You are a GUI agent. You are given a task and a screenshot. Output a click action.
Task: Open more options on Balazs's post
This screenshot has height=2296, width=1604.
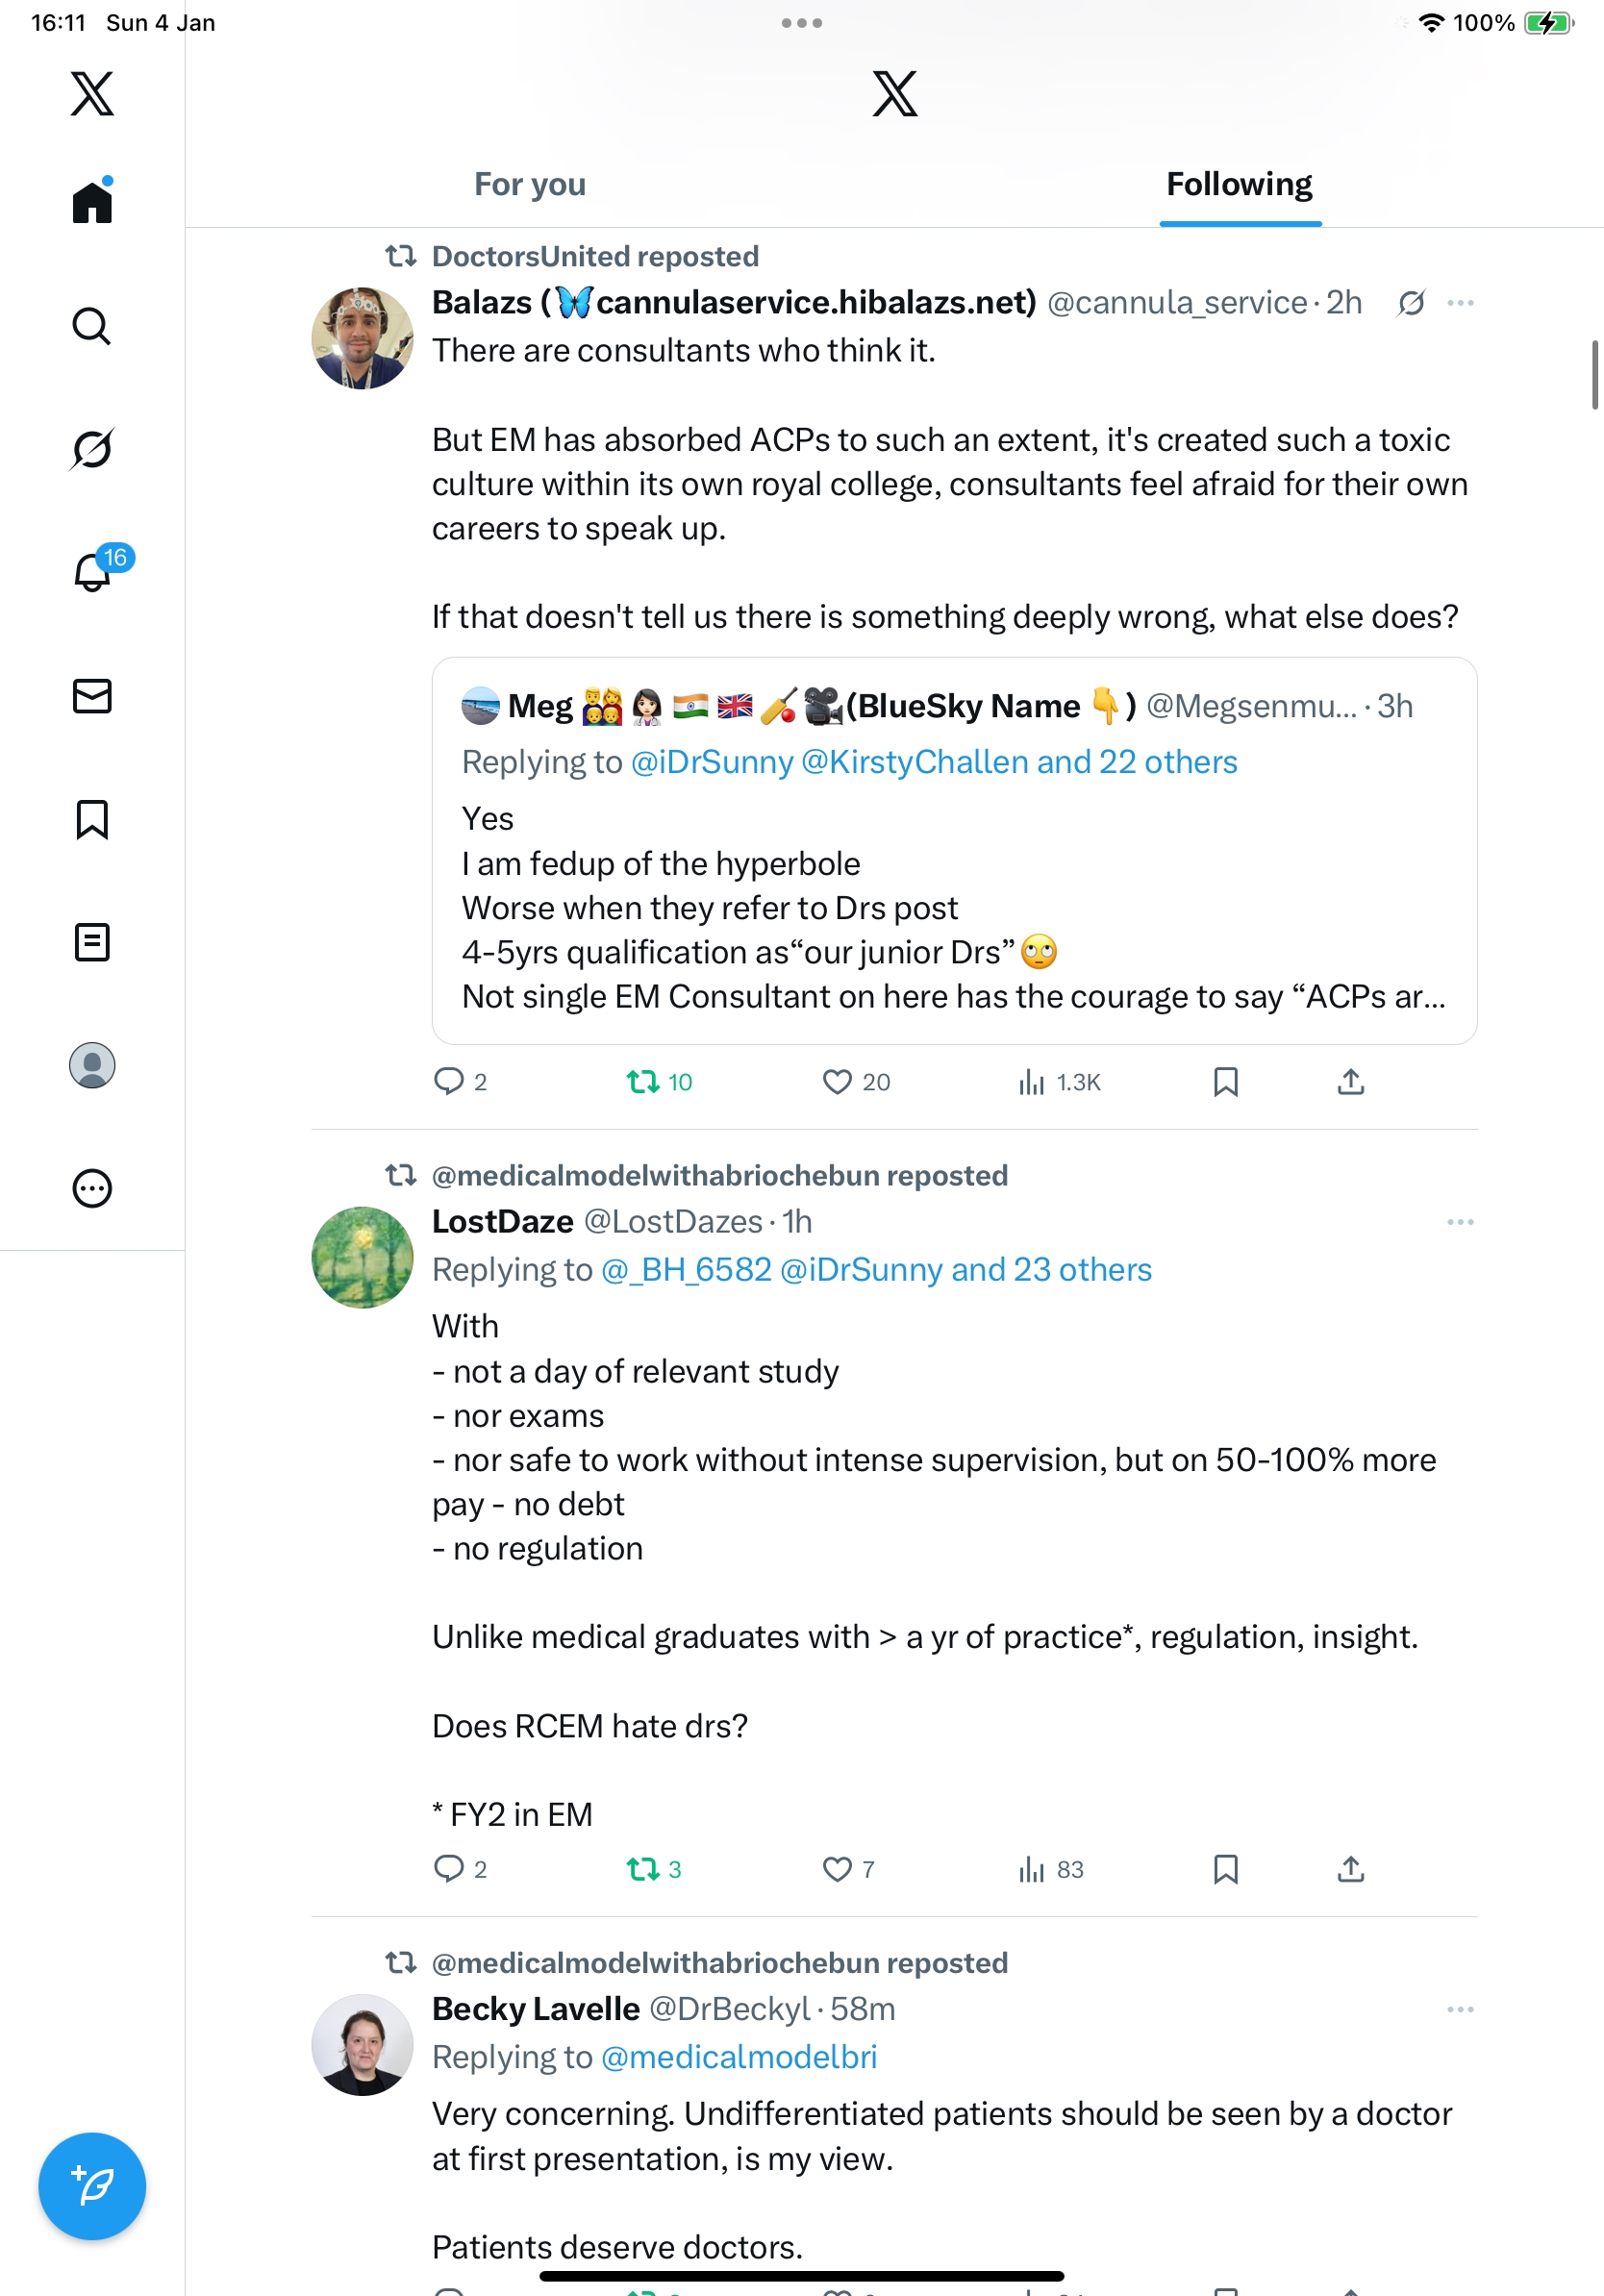pos(1460,303)
